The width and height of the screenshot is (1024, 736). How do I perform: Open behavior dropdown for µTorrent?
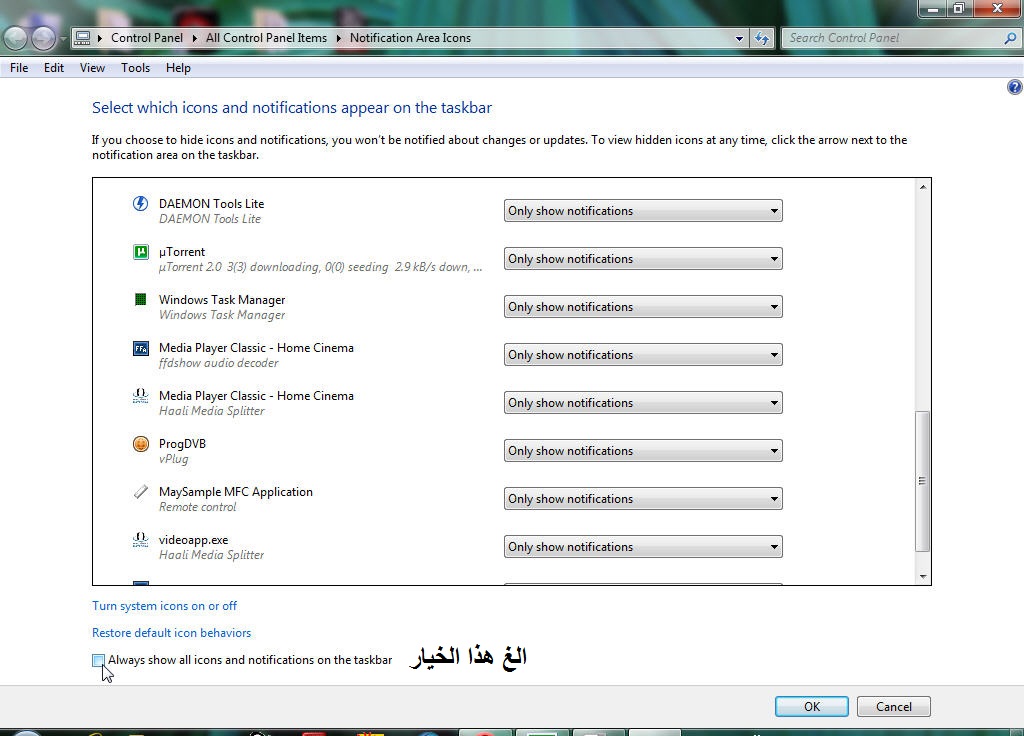[x=643, y=259]
